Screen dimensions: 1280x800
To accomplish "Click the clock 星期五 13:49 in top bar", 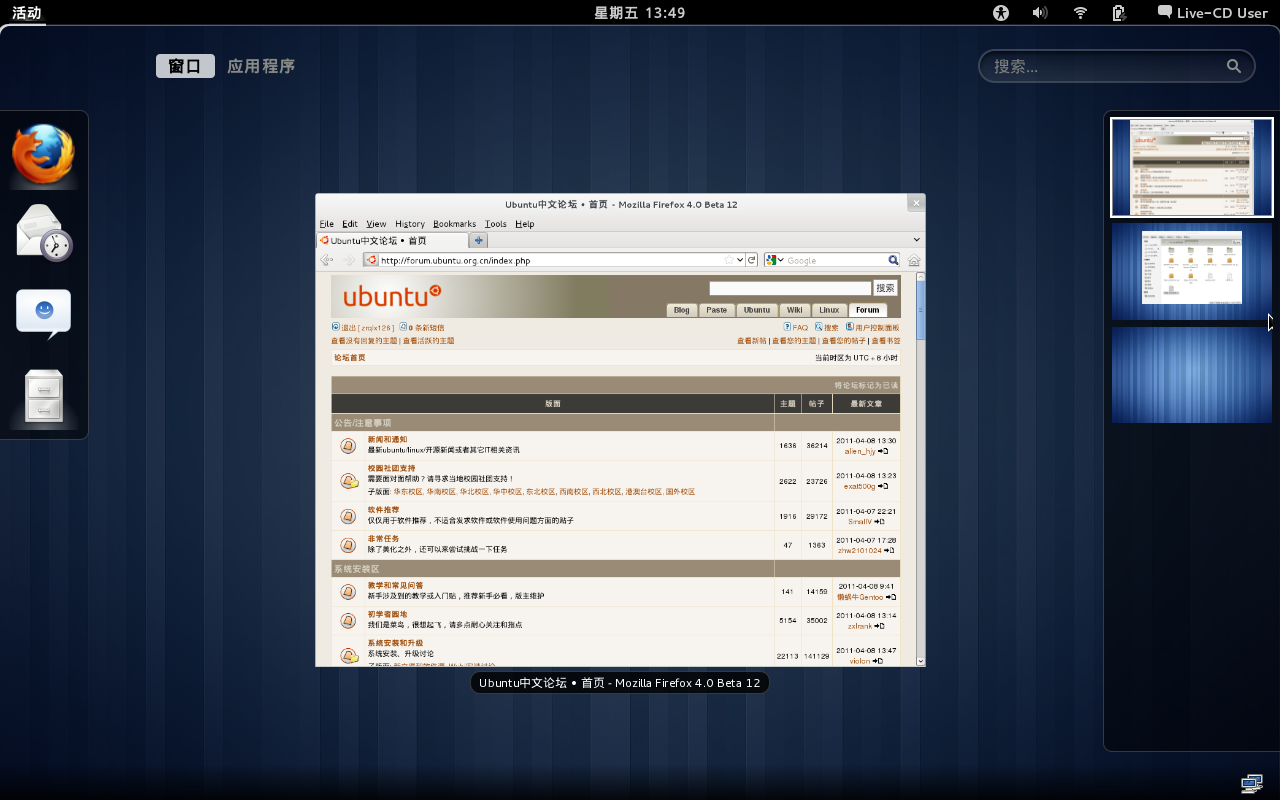I will click(x=640, y=13).
